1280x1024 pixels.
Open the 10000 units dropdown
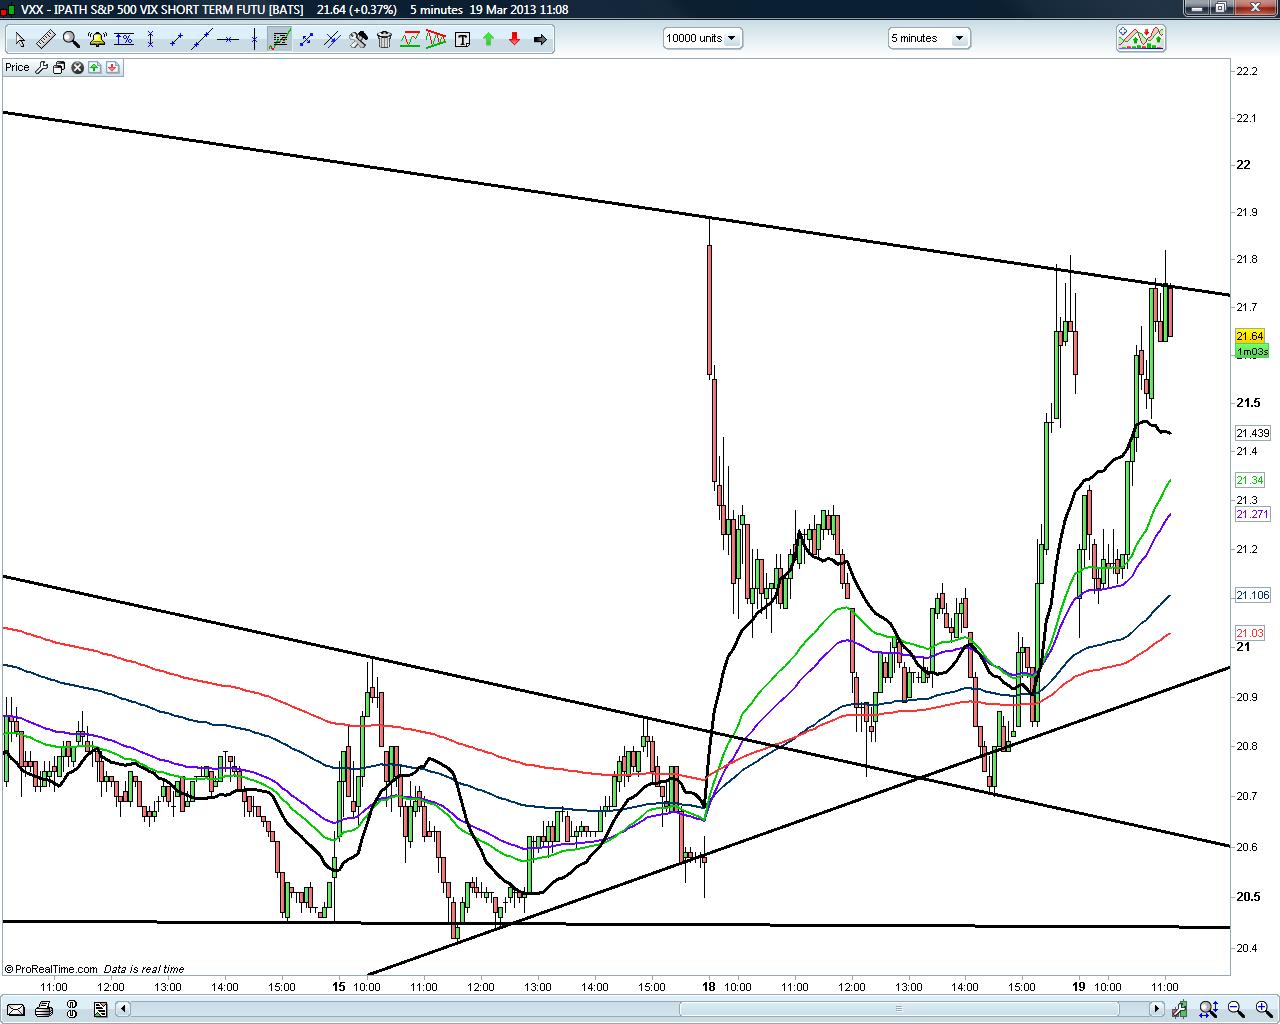(x=702, y=38)
